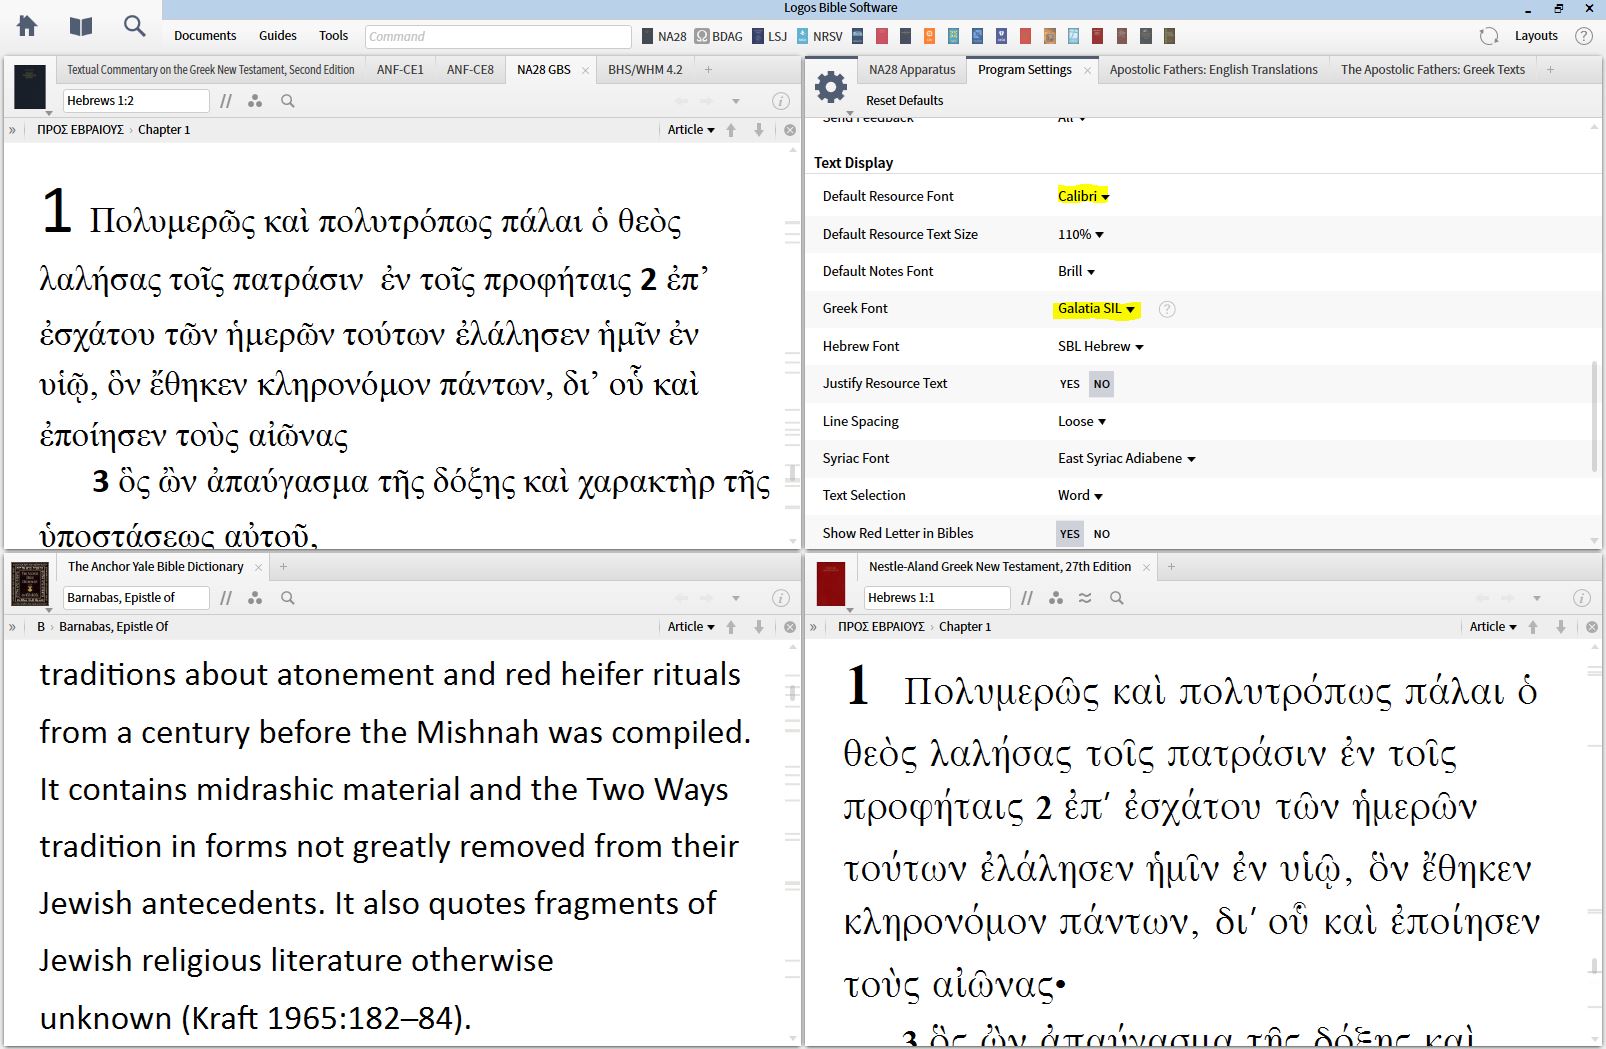
Task: Open the Library book icon
Action: point(81,26)
